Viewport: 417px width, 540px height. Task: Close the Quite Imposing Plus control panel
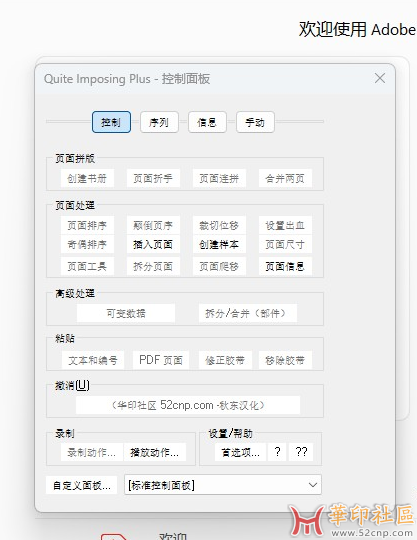[x=380, y=78]
